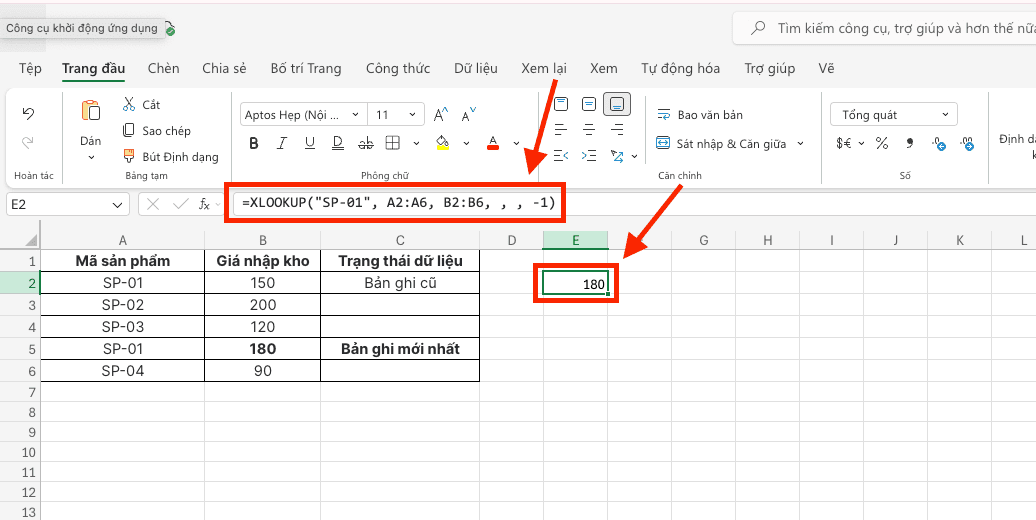Viewport: 1036px width, 520px height.
Task: Toggle bold formatting
Action: (254, 143)
